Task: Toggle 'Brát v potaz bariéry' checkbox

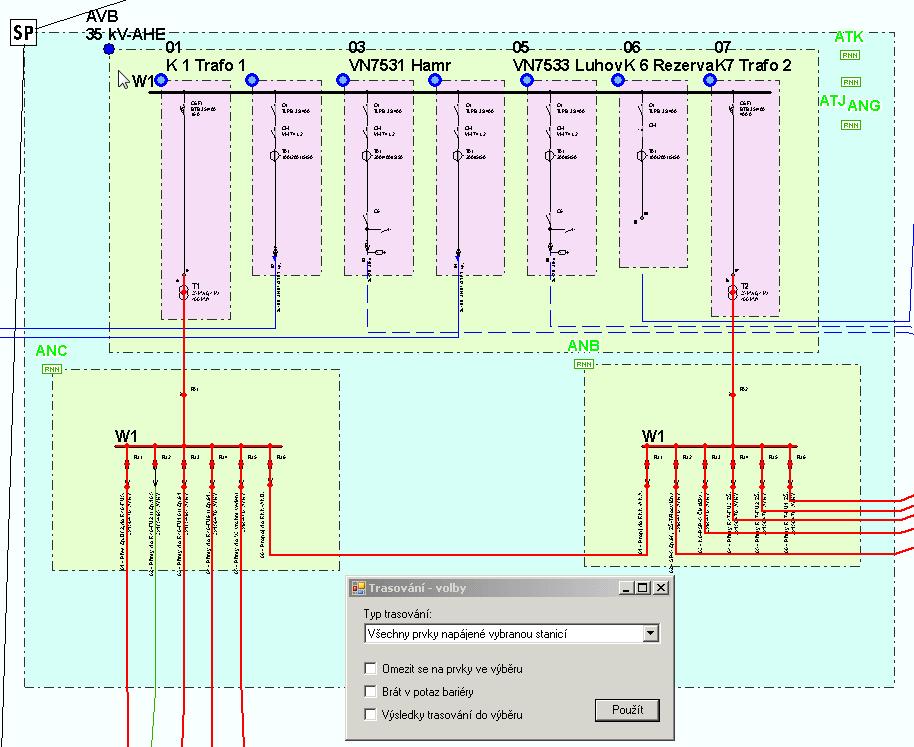Action: pos(370,692)
